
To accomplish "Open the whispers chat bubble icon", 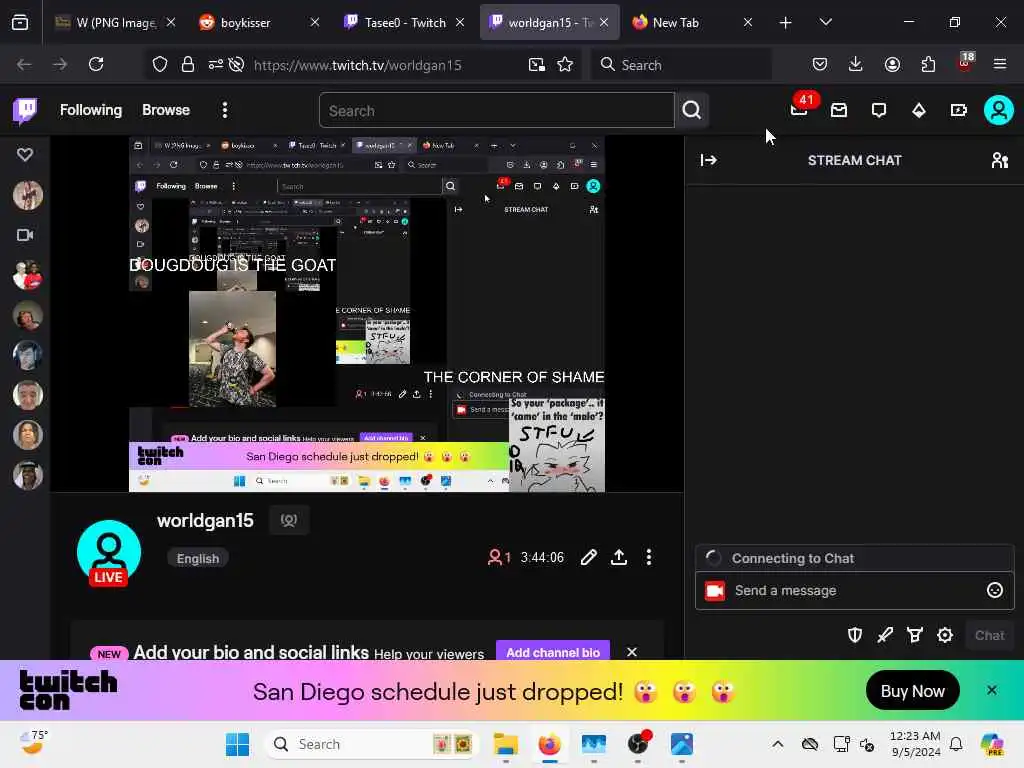I will [x=878, y=110].
